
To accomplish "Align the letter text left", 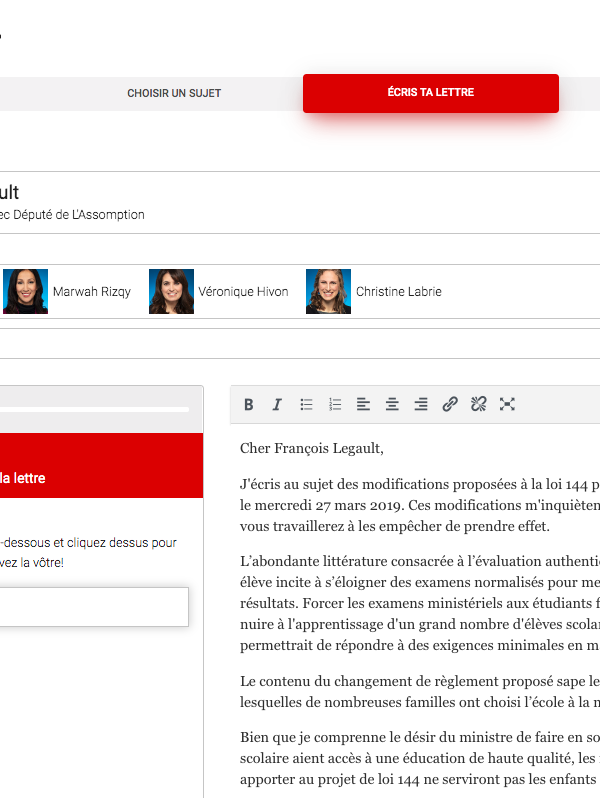I will (364, 404).
